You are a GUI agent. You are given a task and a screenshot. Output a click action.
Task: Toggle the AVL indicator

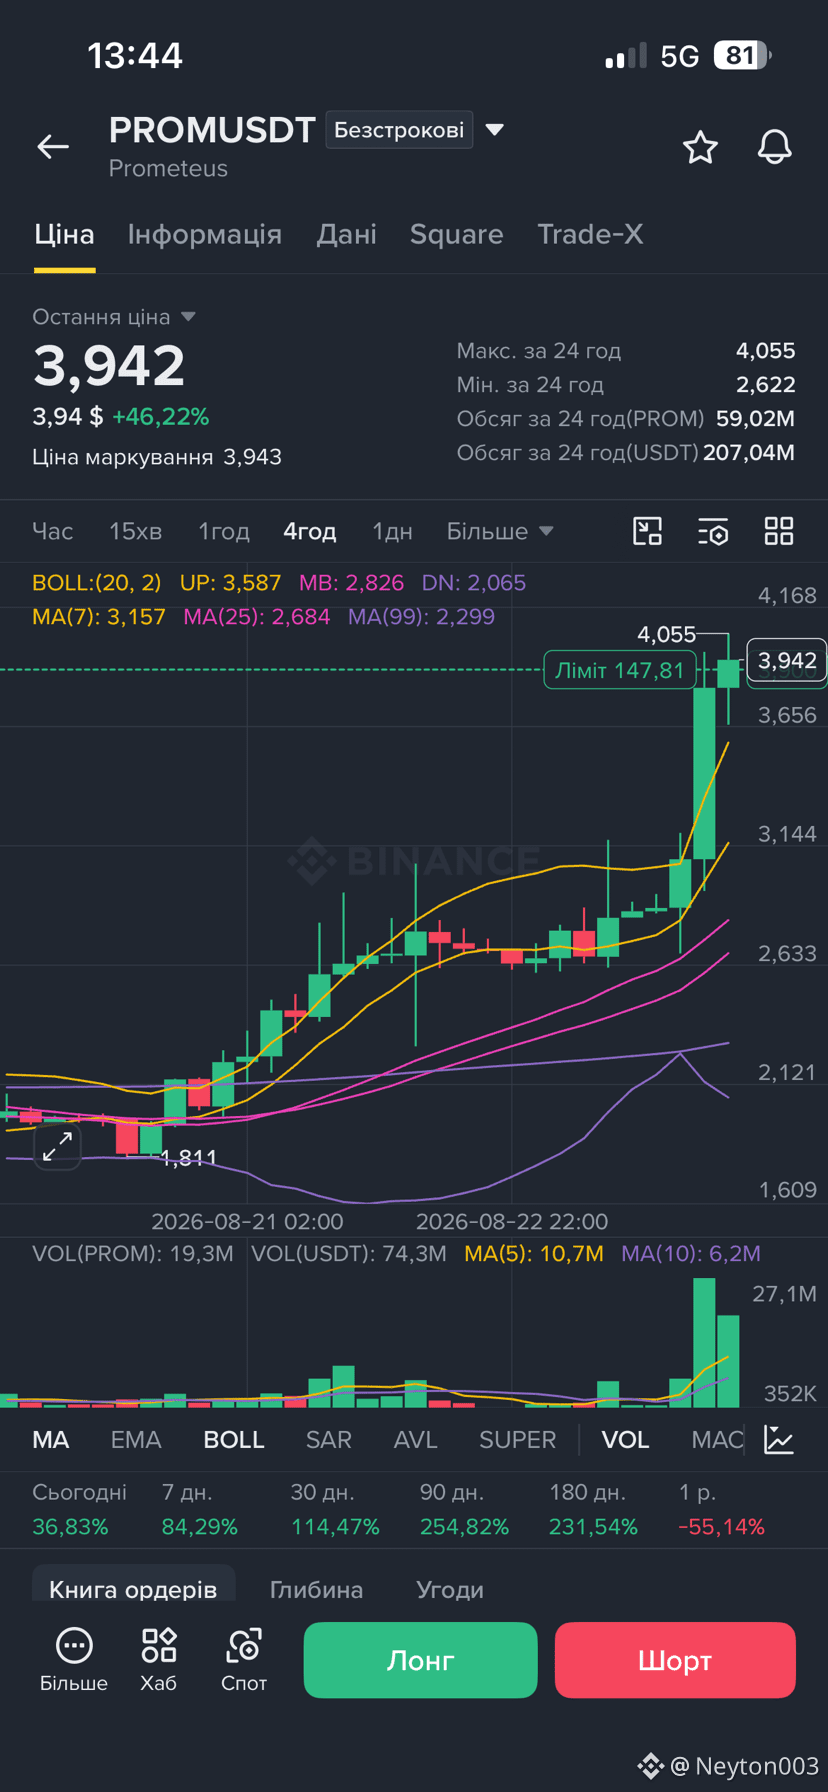click(416, 1440)
